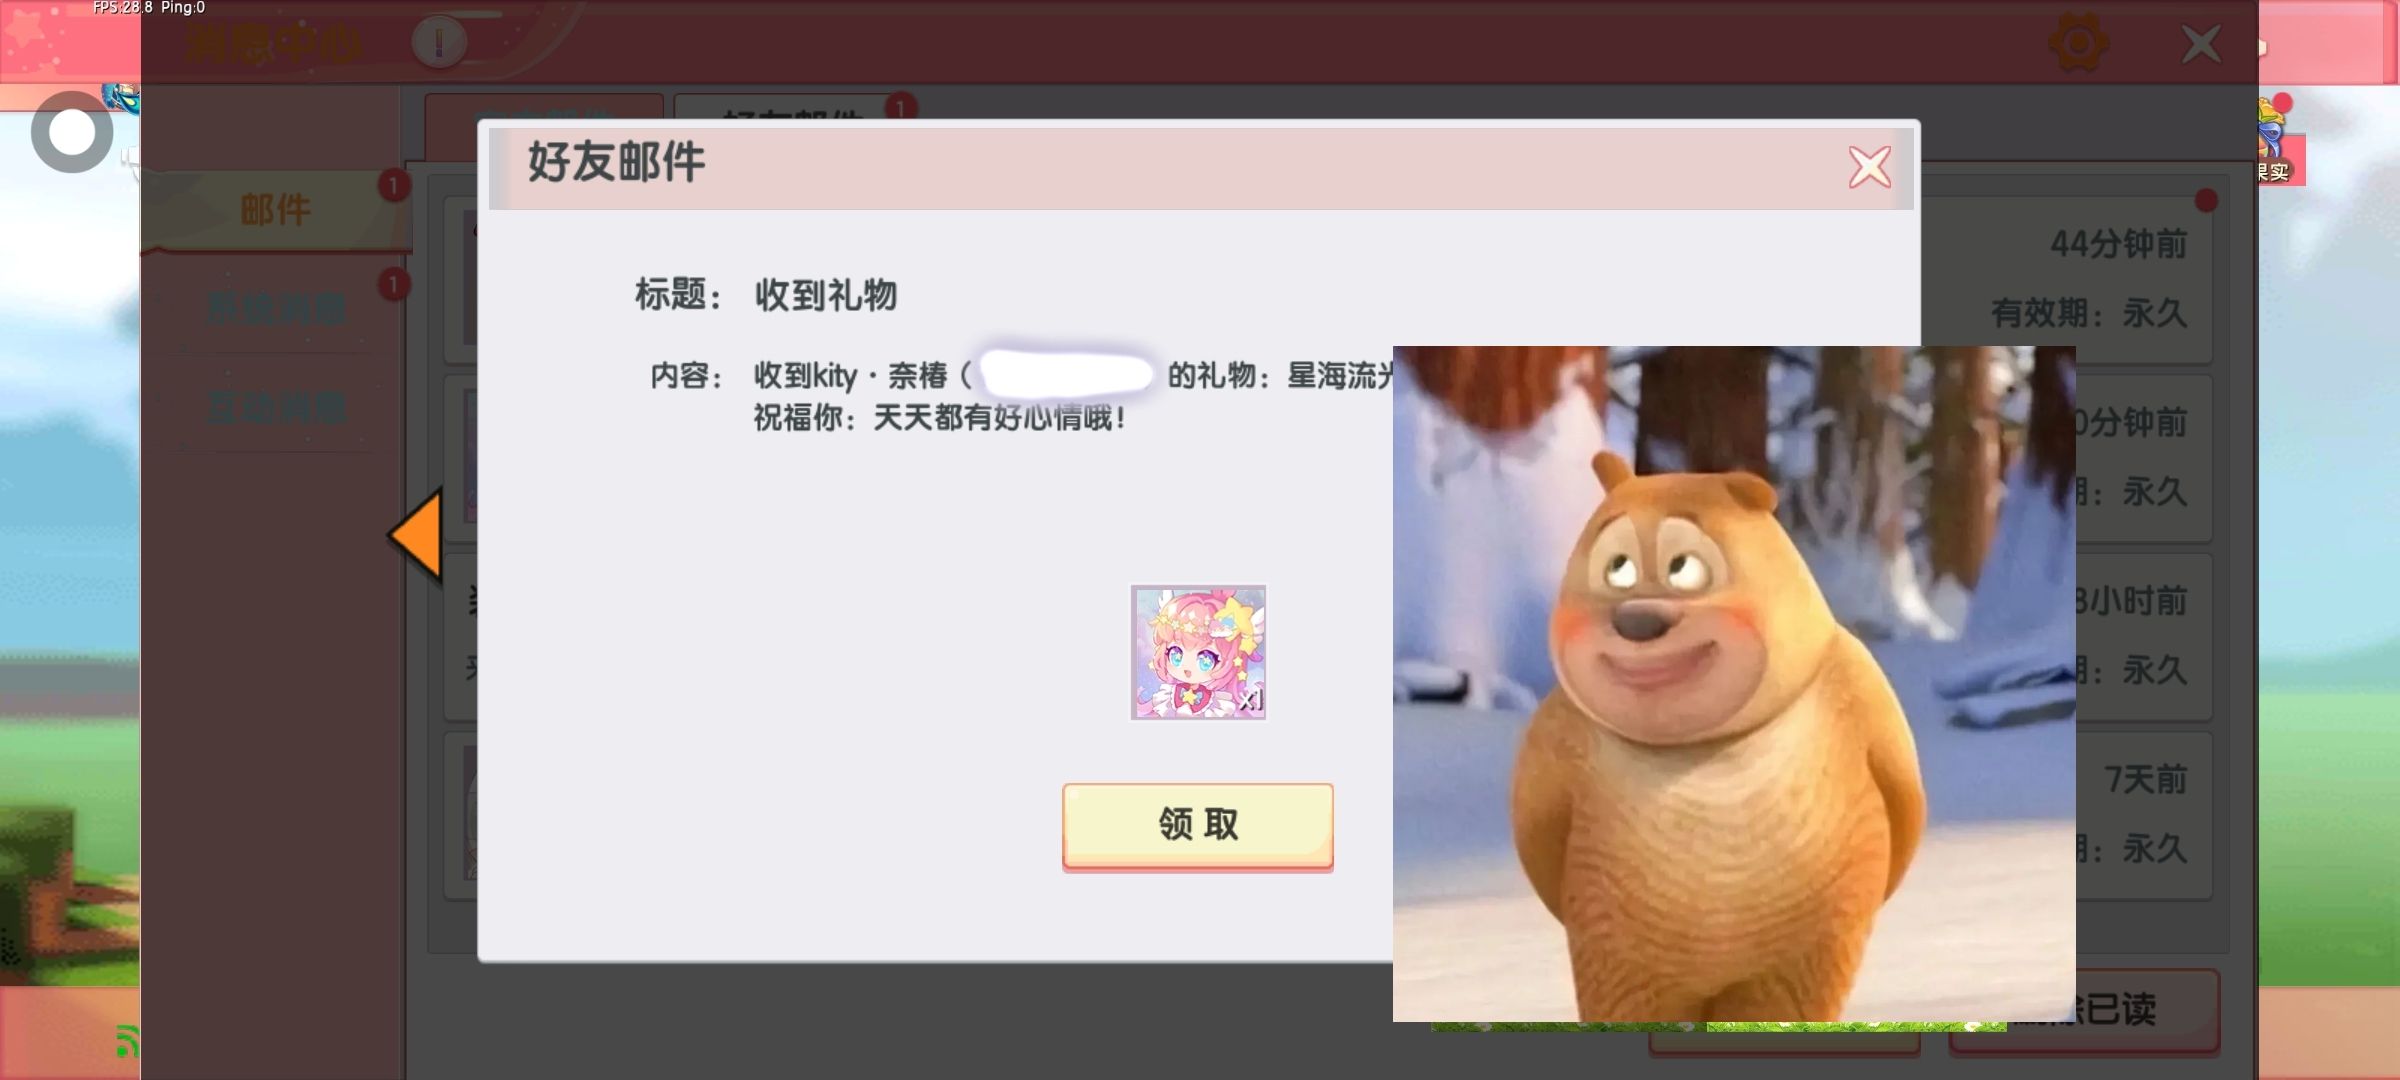Image resolution: width=2400 pixels, height=1080 pixels.
Task: Open the 系统消息 sidebar tab
Action: (275, 308)
